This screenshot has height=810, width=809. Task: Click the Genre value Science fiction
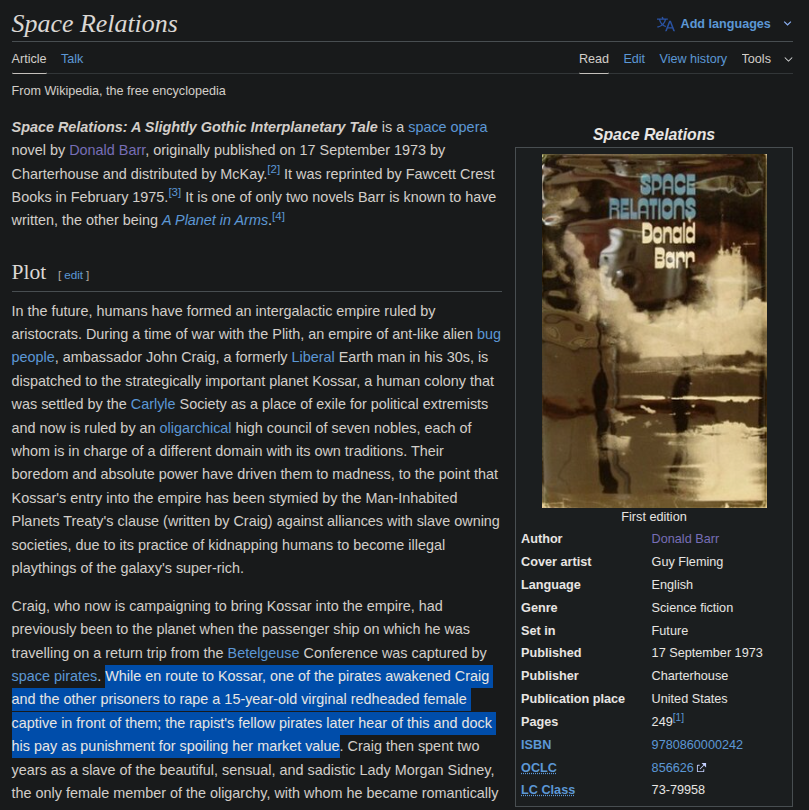692,608
